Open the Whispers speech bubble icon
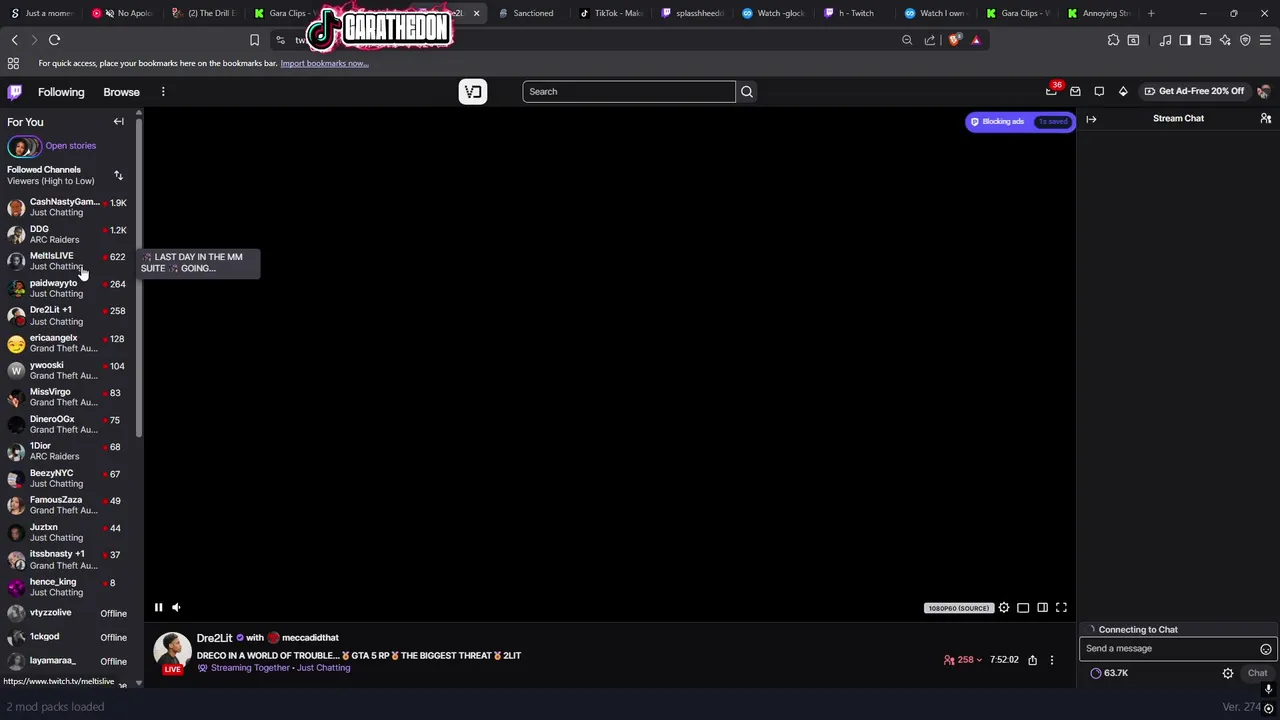The height and width of the screenshot is (720, 1280). (x=1099, y=92)
